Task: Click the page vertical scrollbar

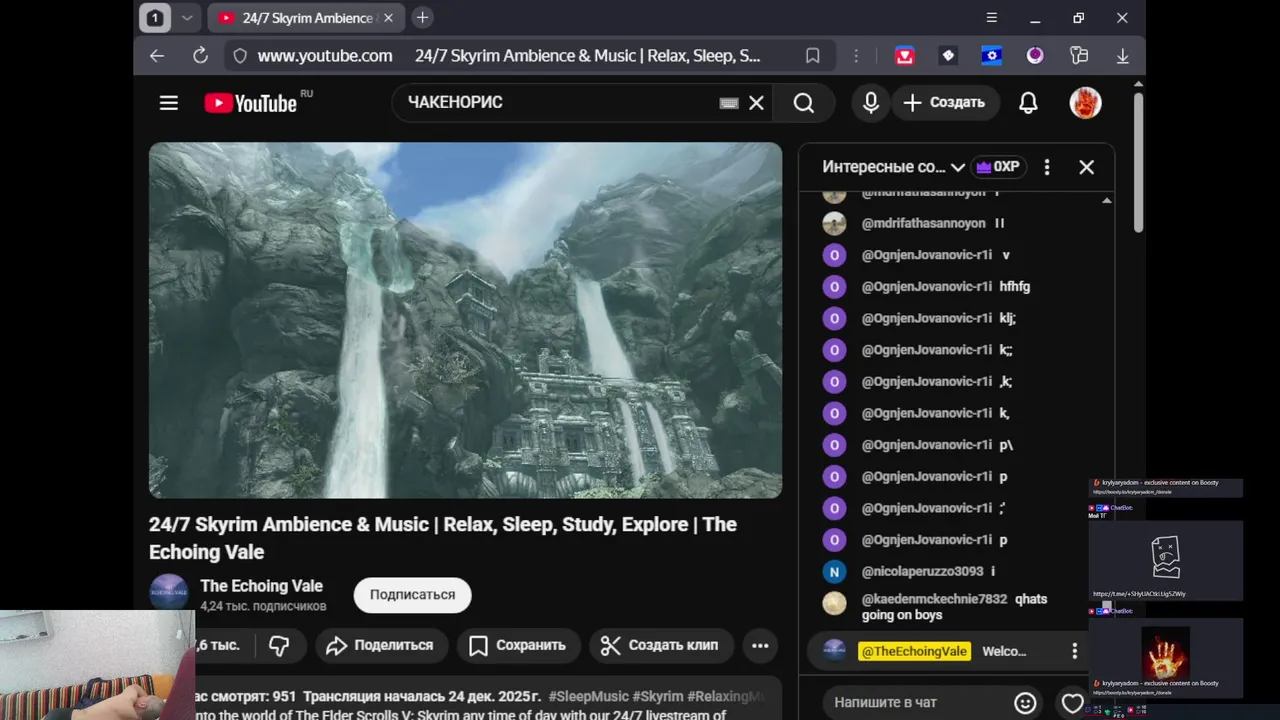Action: click(1138, 160)
